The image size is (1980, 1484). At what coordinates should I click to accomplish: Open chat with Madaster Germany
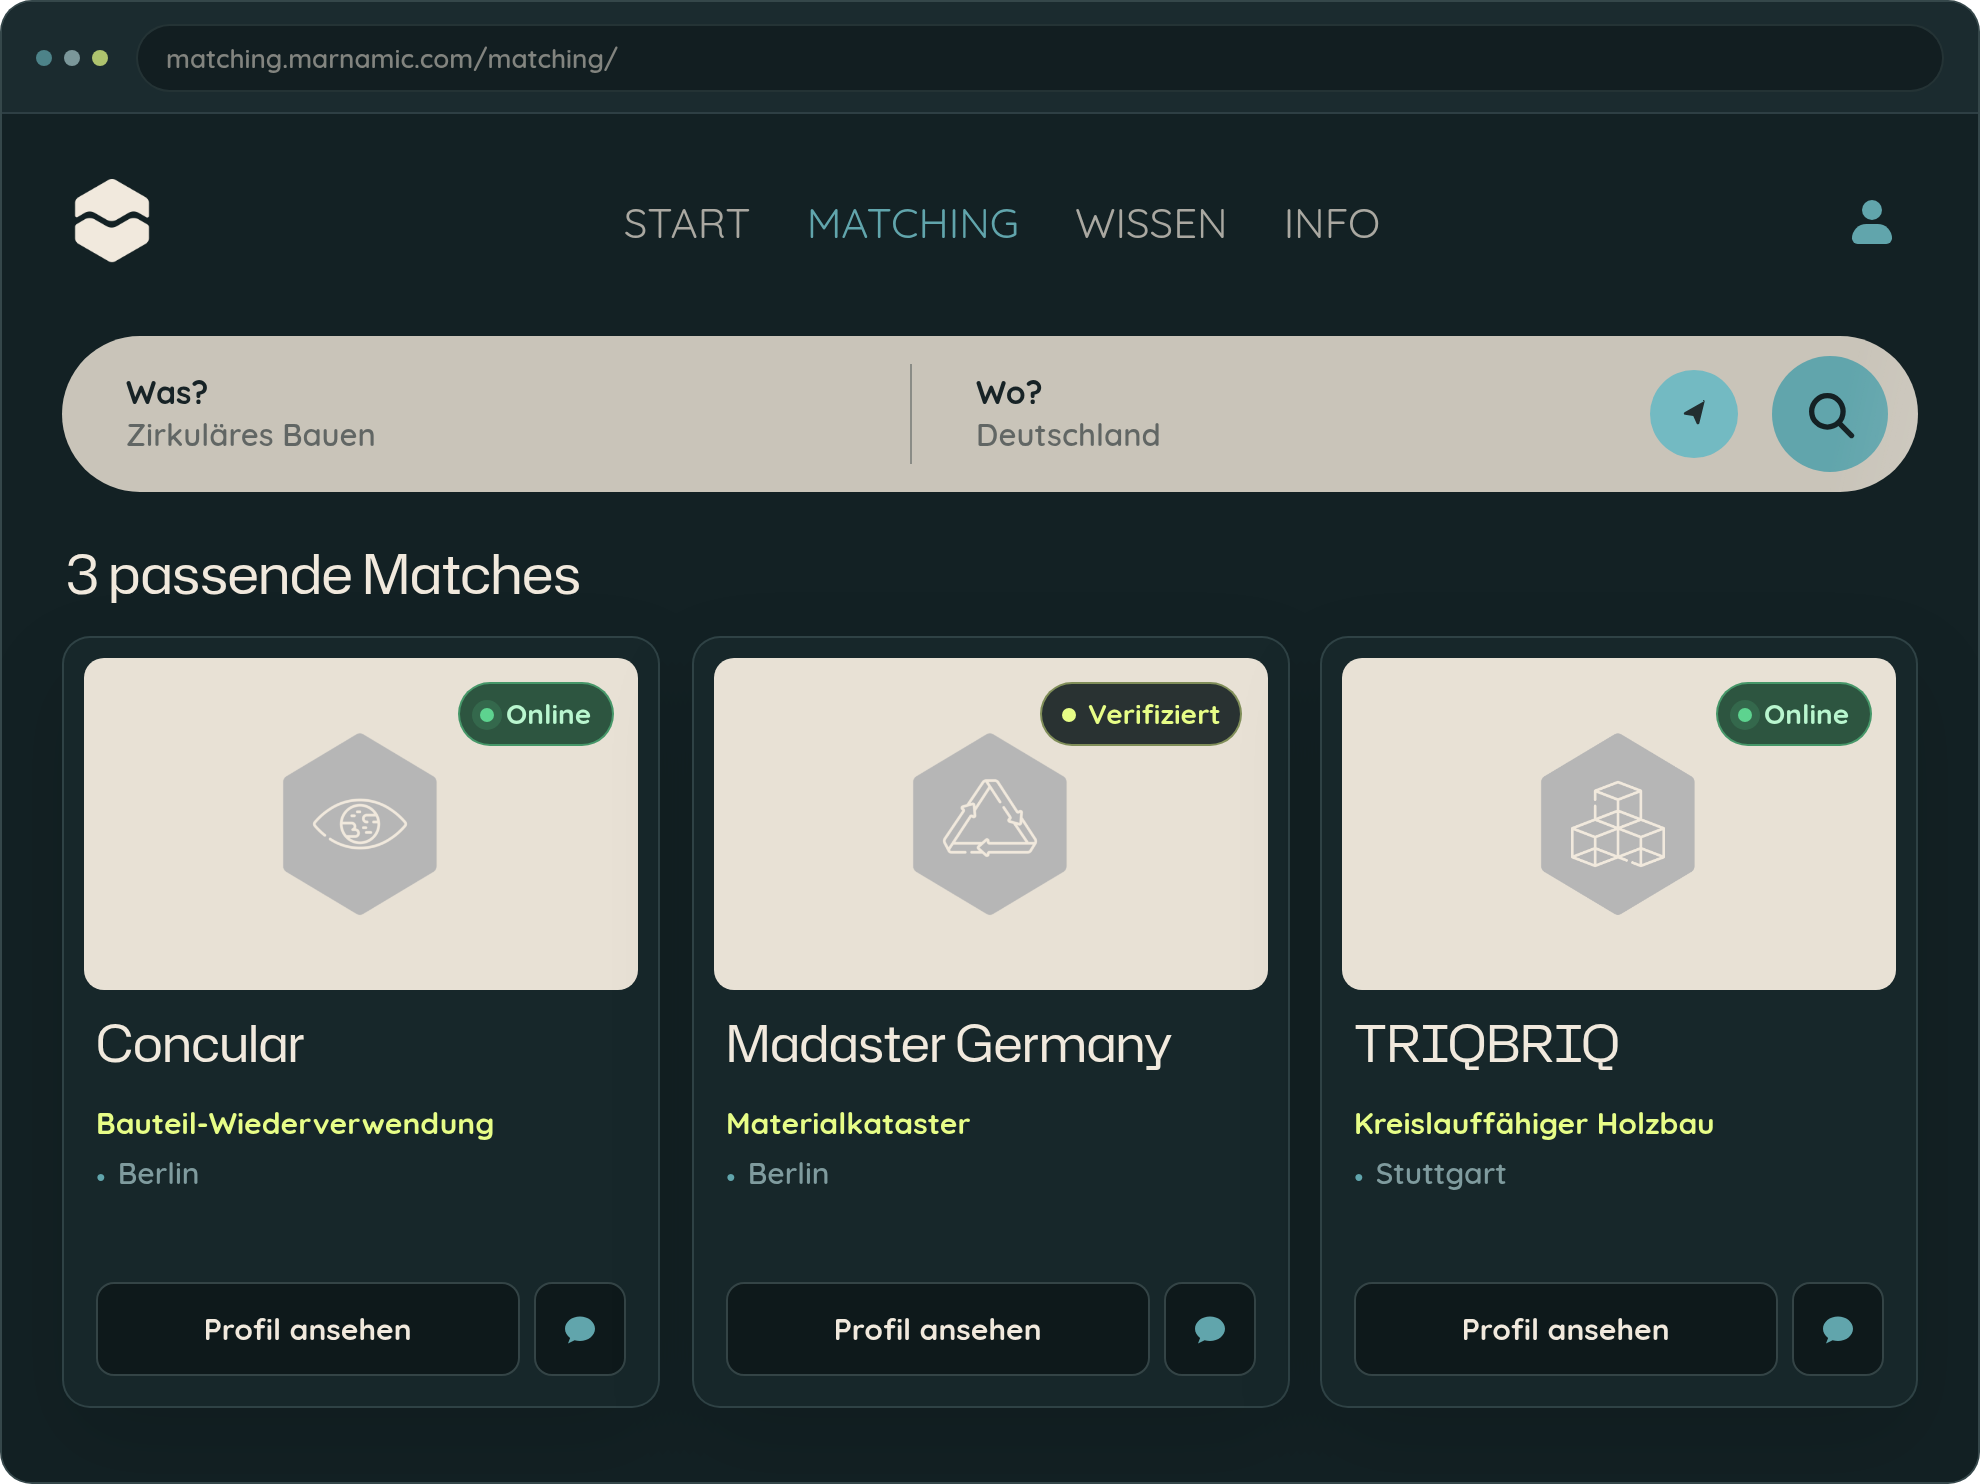[x=1210, y=1329]
